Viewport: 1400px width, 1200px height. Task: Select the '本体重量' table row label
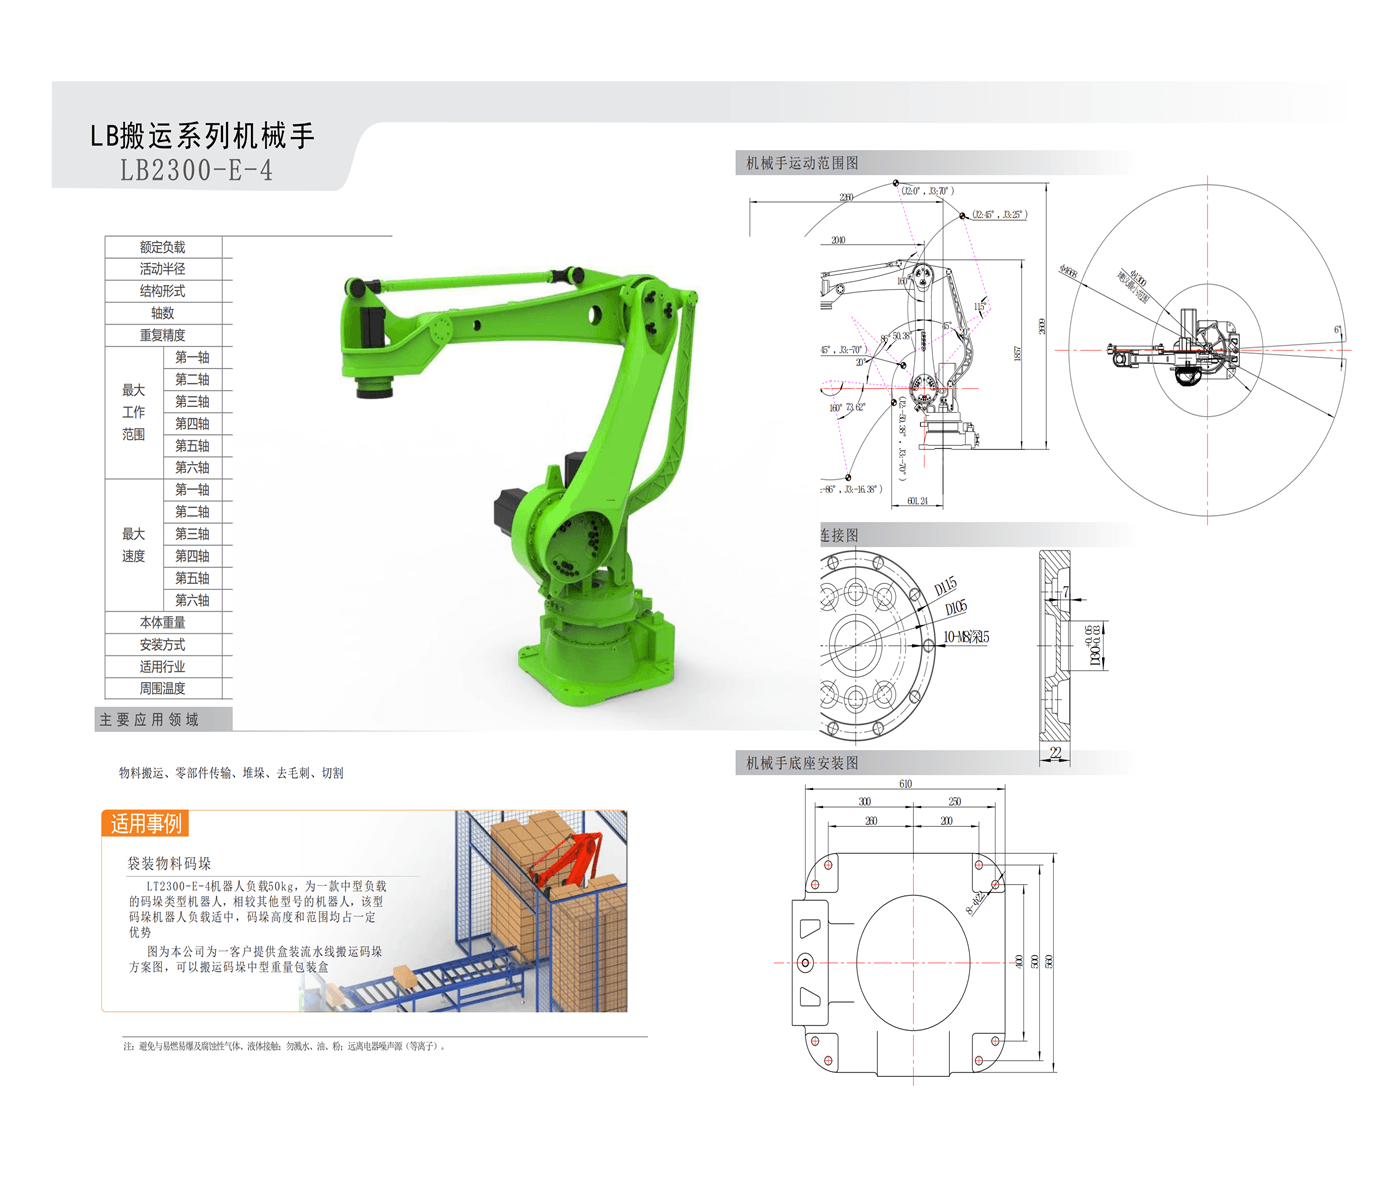click(162, 622)
